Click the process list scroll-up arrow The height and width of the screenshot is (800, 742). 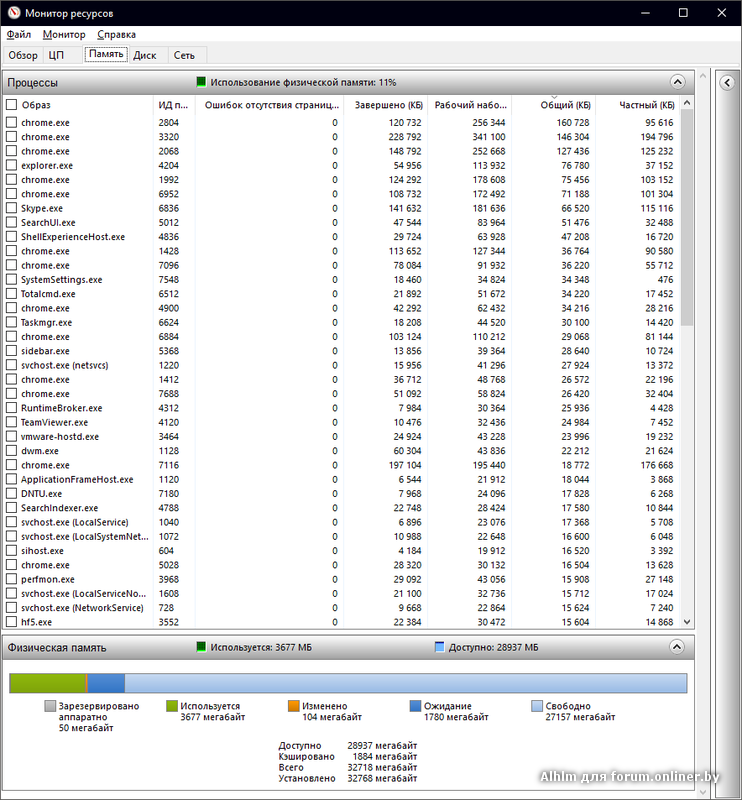point(687,103)
